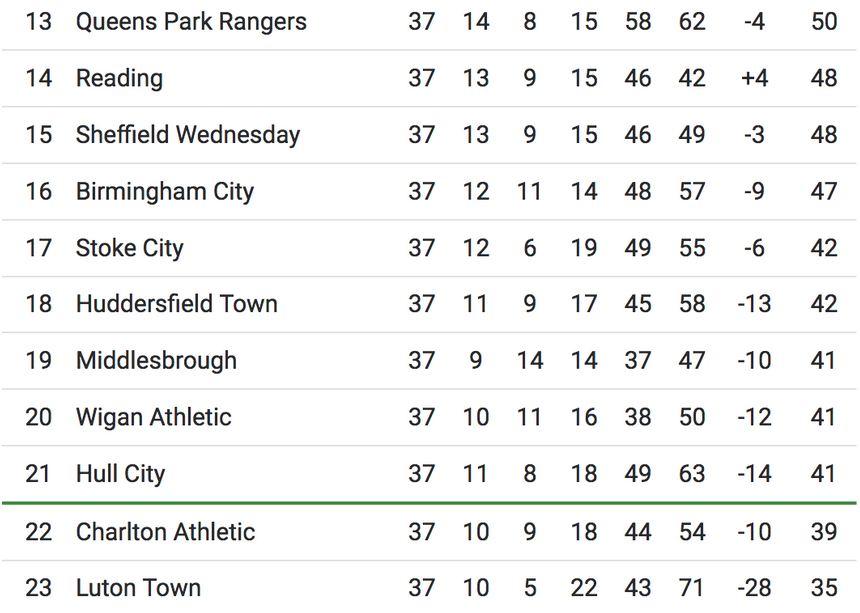The width and height of the screenshot is (860, 613).
Task: Click the Reading team name
Action: [x=119, y=78]
